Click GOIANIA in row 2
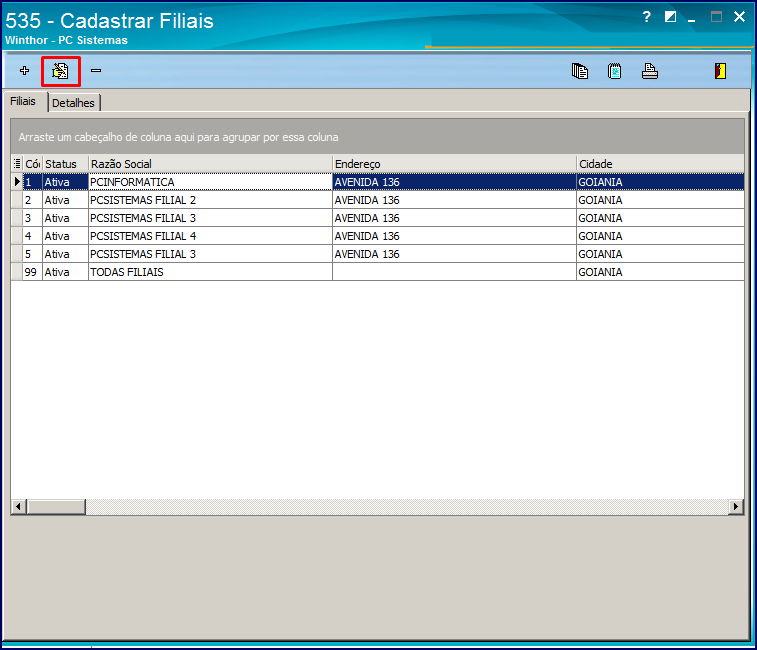This screenshot has height=650, width=757. pyautogui.click(x=660, y=200)
